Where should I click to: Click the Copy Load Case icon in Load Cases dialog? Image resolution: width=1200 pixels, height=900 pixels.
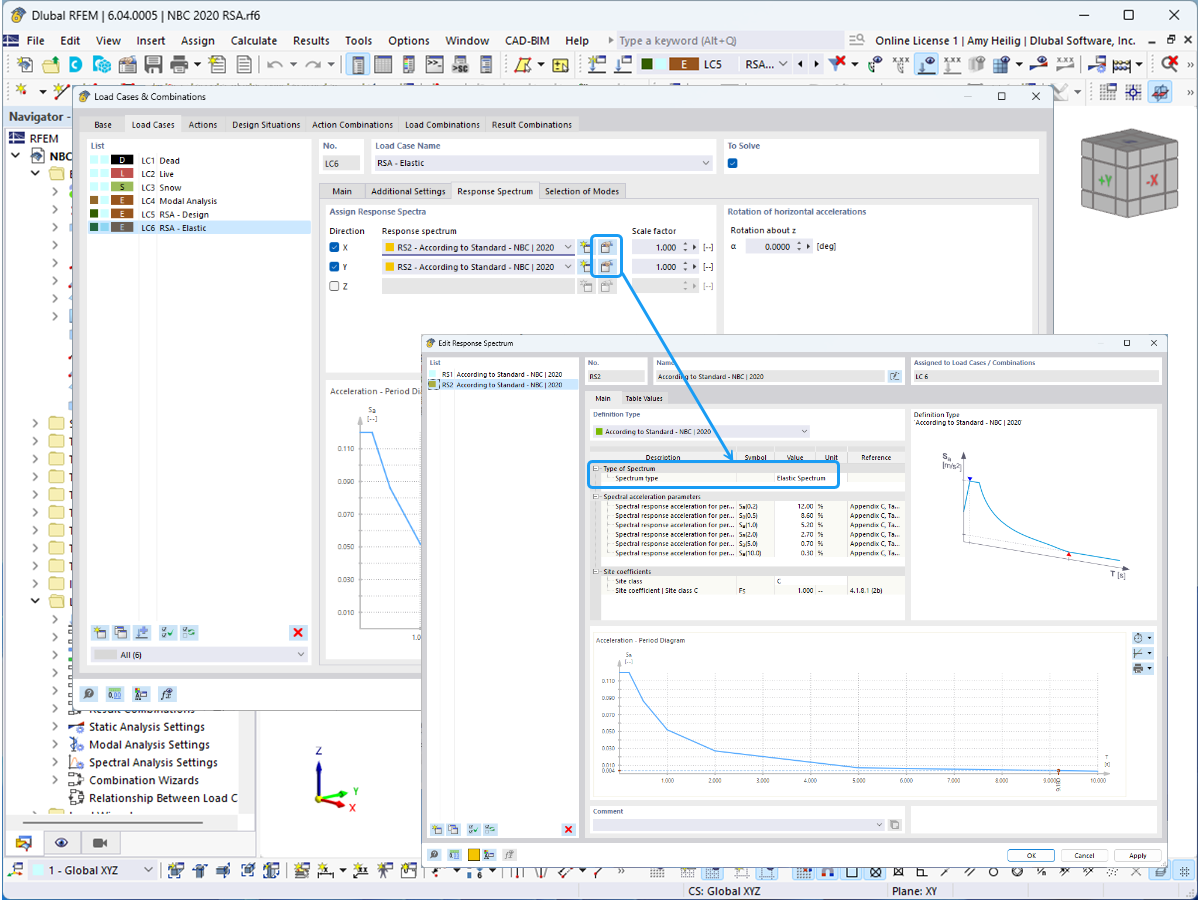(119, 632)
